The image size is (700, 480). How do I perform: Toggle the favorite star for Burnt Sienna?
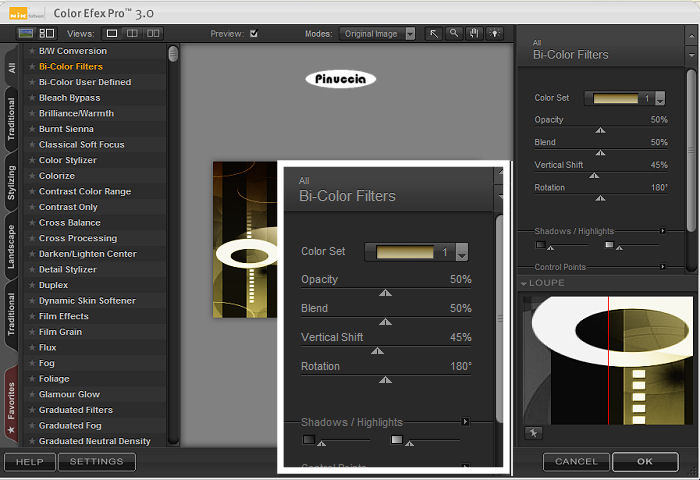pyautogui.click(x=32, y=129)
